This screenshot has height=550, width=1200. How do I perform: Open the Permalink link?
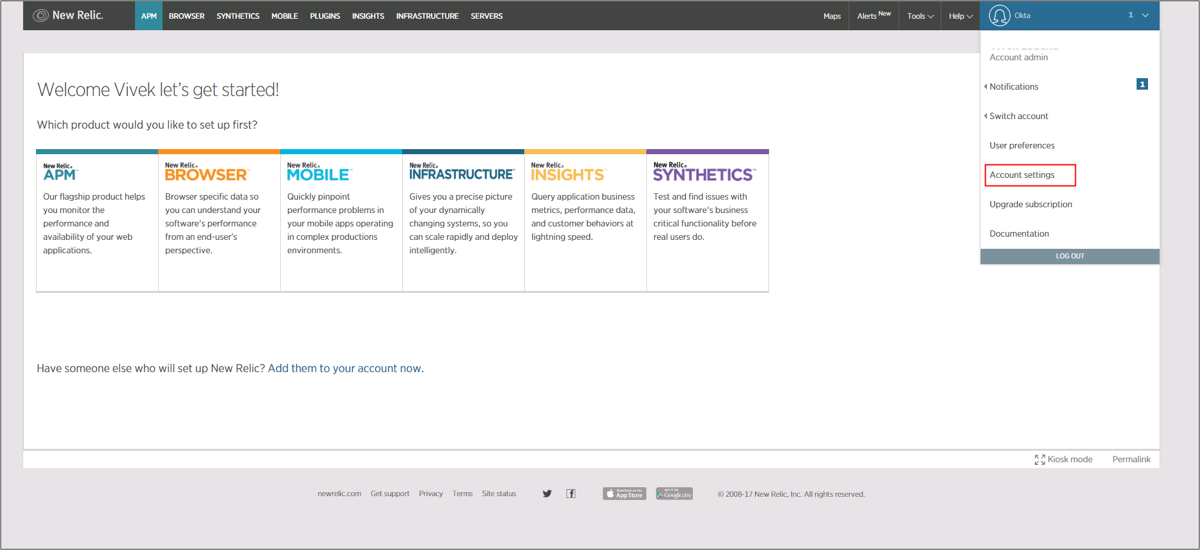point(1131,459)
